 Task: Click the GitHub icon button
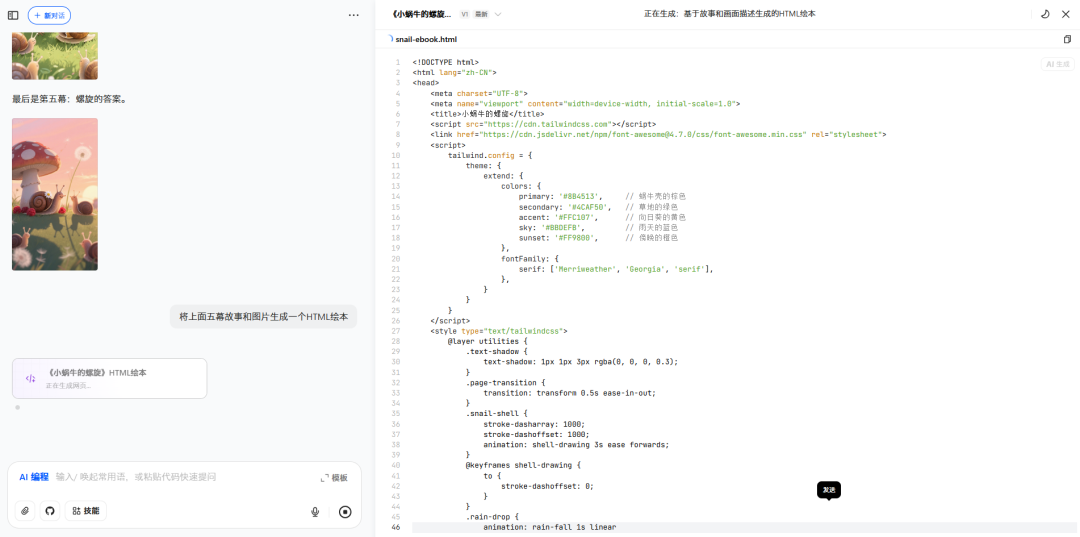[x=50, y=511]
